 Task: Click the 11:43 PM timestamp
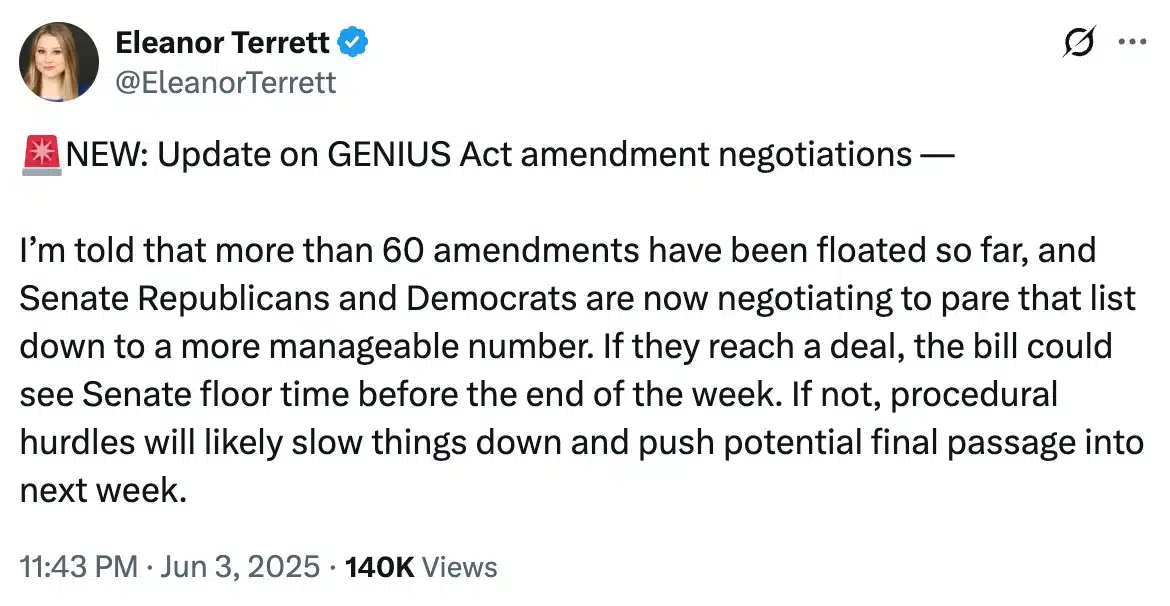[78, 566]
